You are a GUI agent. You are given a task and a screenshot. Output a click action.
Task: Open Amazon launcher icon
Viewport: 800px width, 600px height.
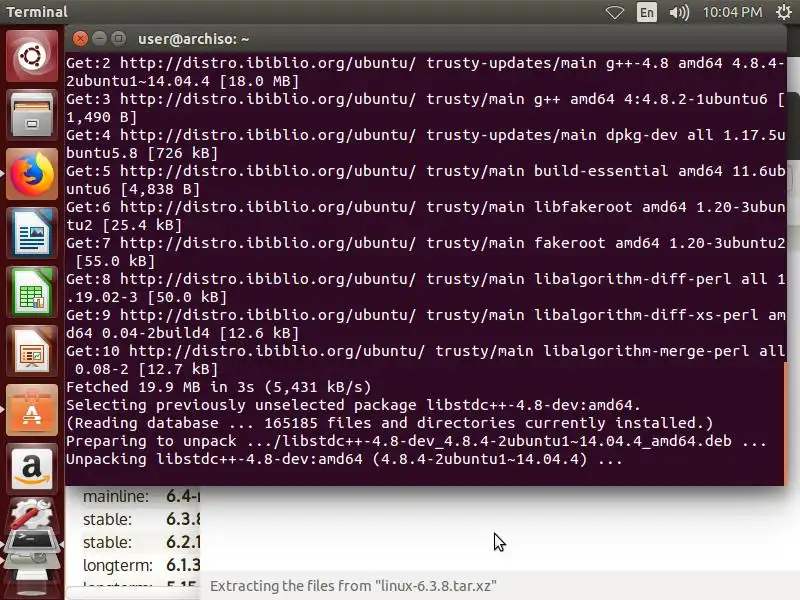coord(32,470)
